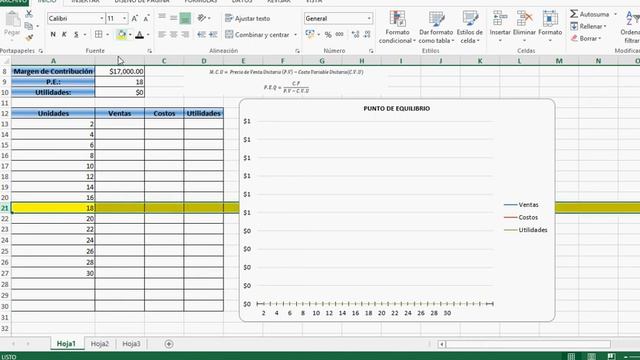Select the Format Painter brush icon
This screenshot has height=360, width=640.
pos(29,38)
